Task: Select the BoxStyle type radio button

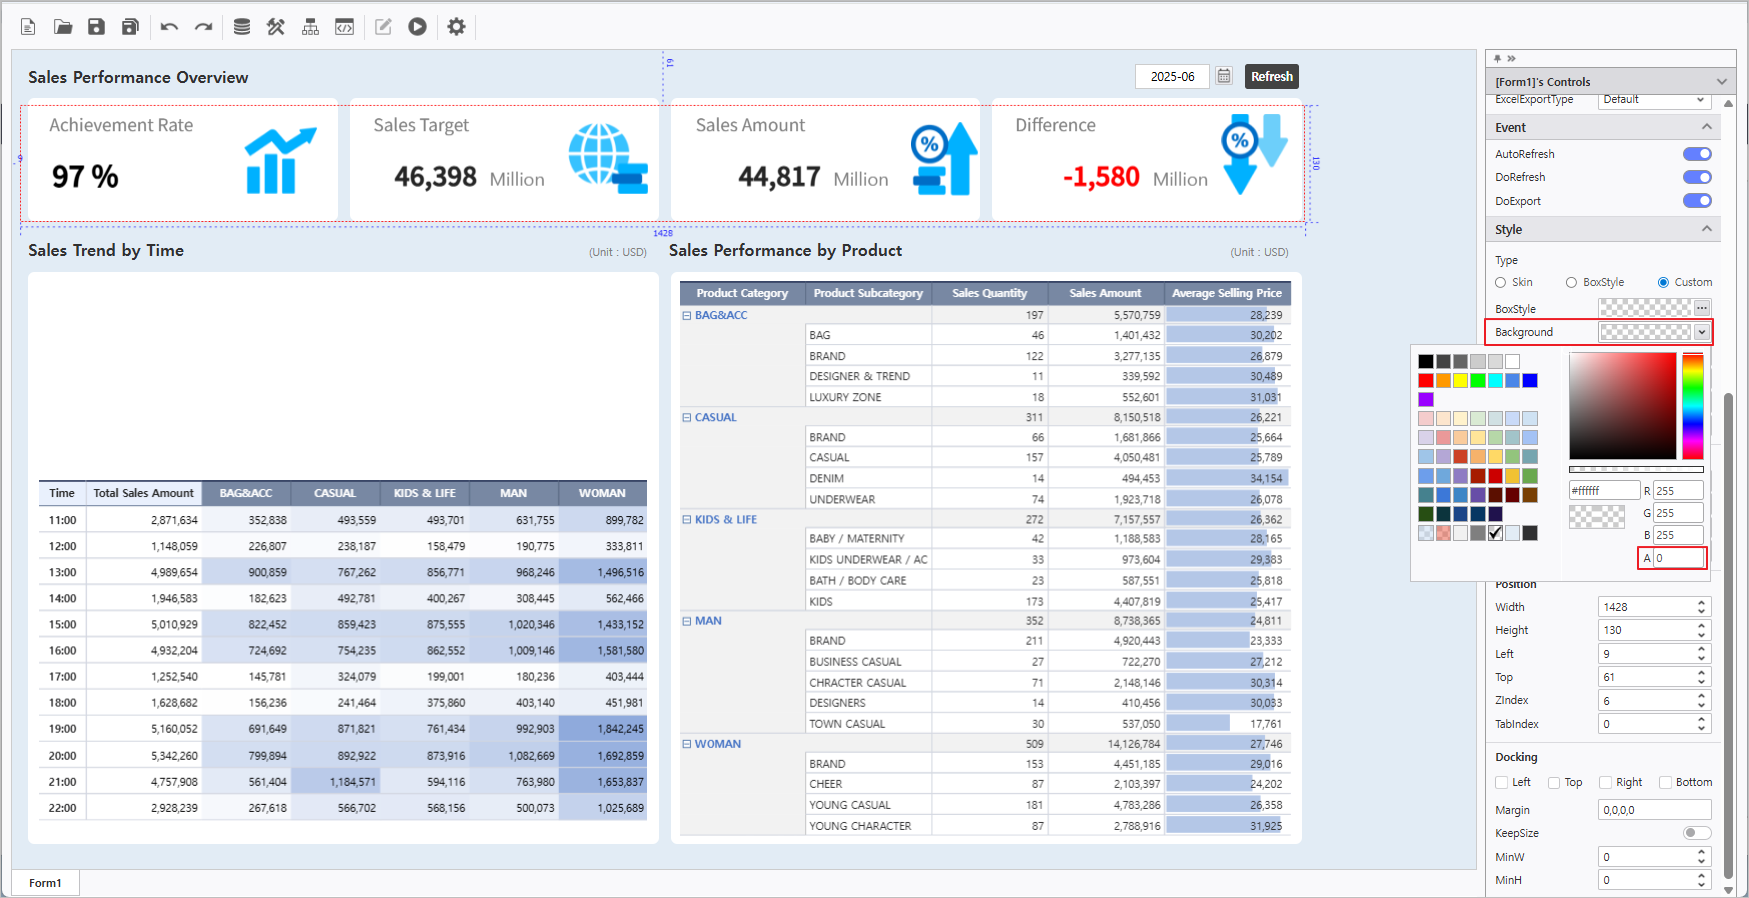Action: pos(1571,283)
